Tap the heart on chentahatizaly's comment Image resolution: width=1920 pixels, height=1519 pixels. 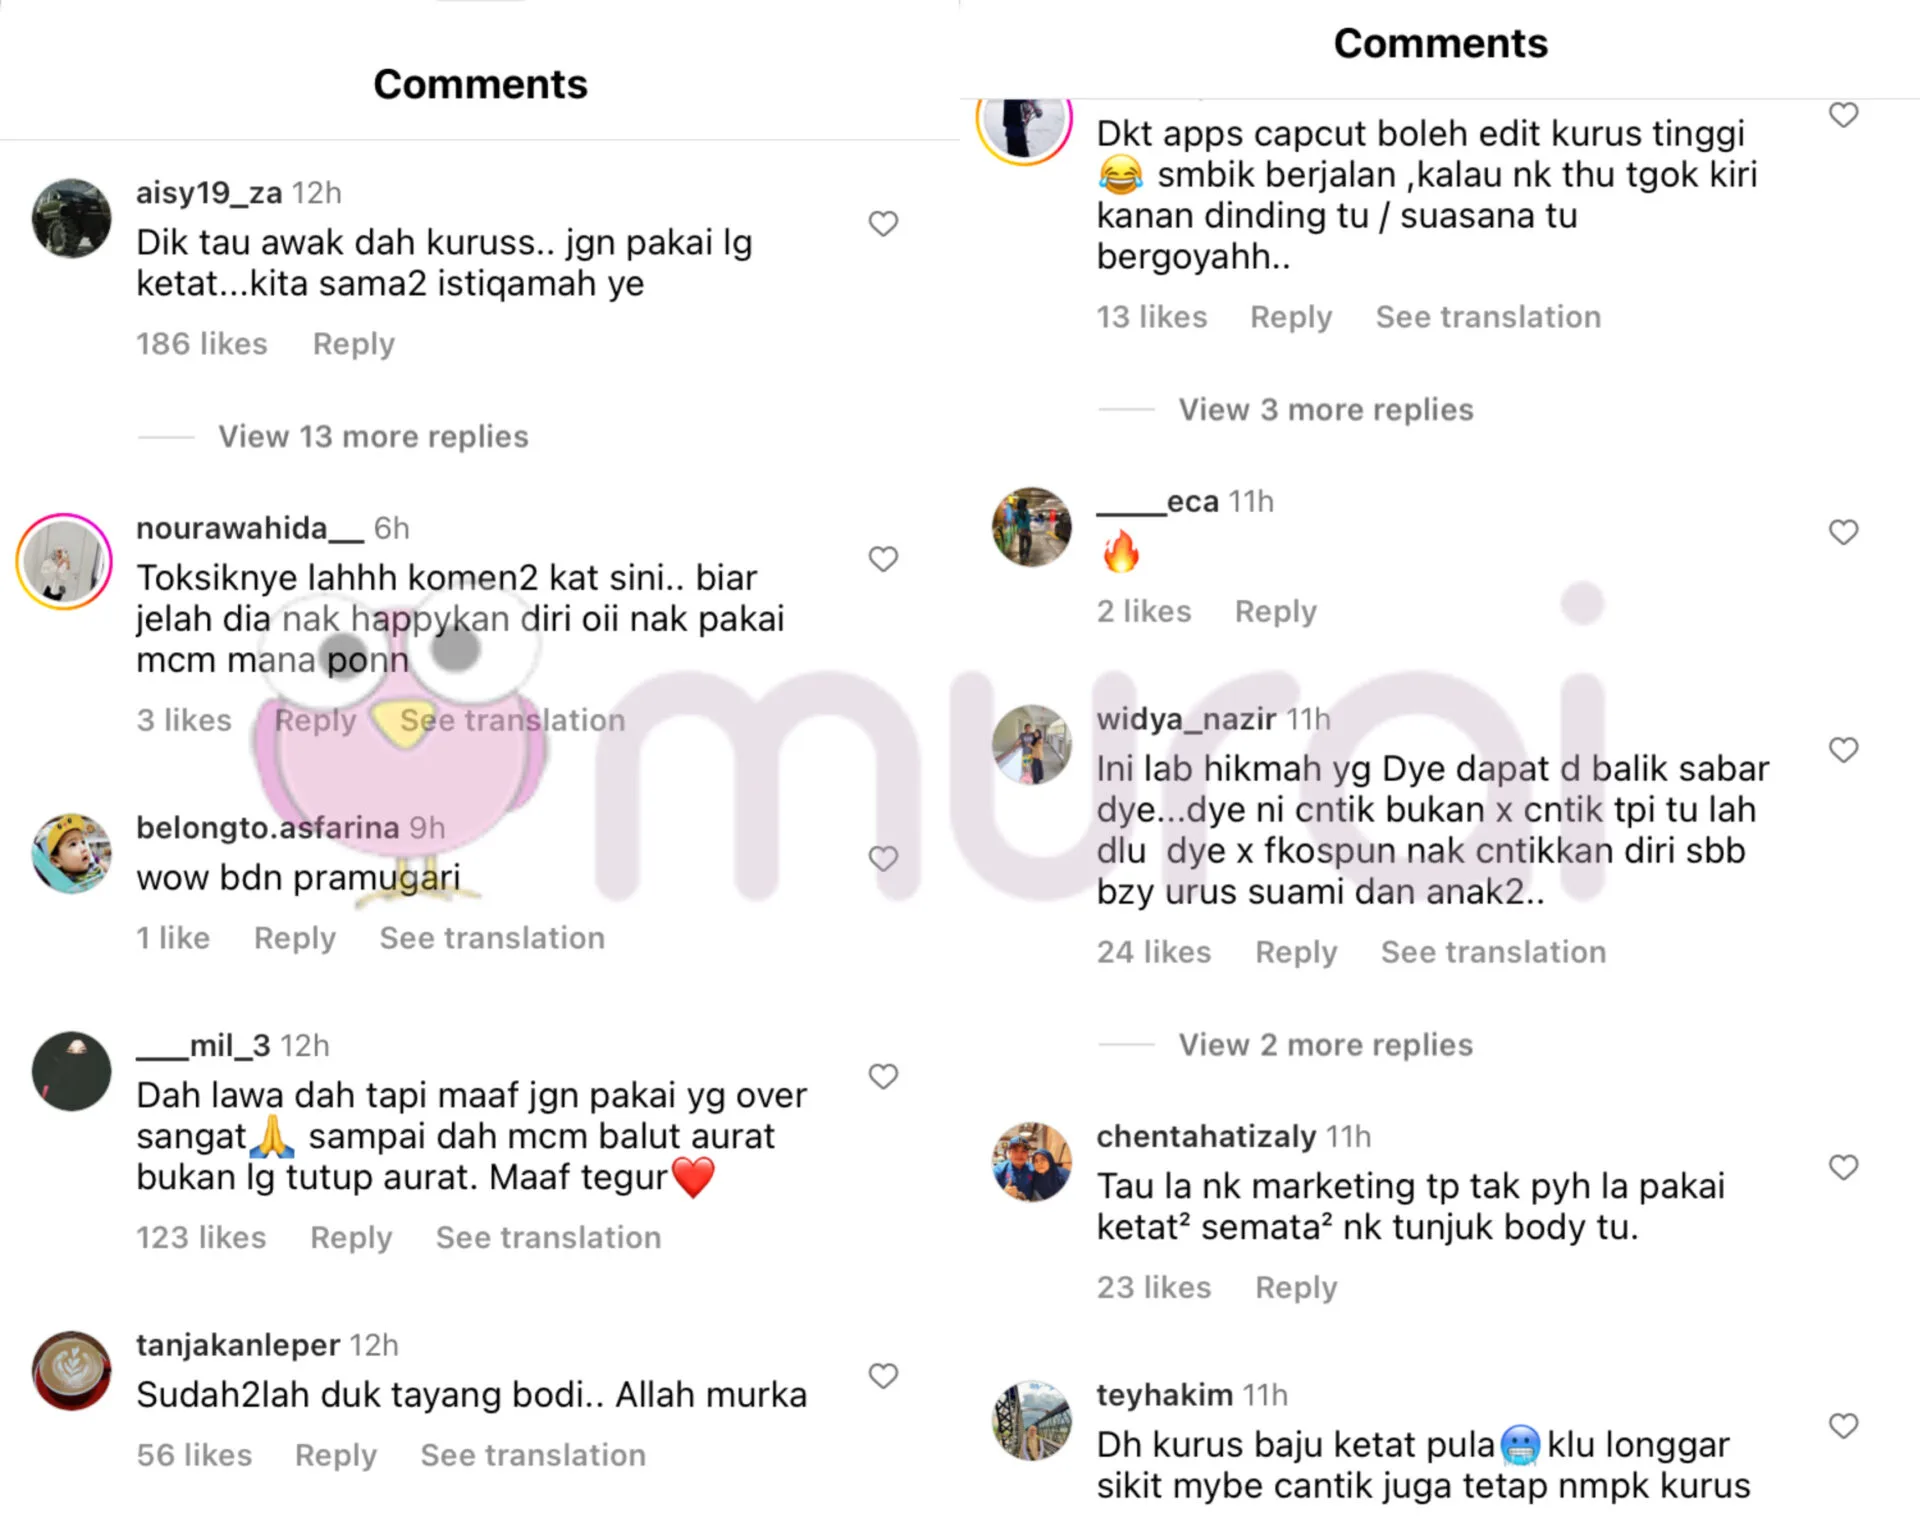[x=1844, y=1167]
